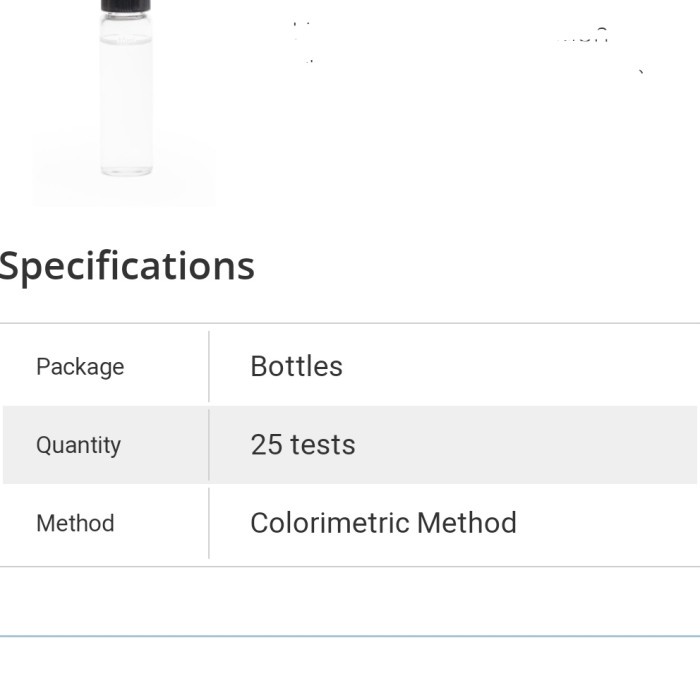The height and width of the screenshot is (700, 700).
Task: Click the Specifications heading
Action: click(126, 266)
